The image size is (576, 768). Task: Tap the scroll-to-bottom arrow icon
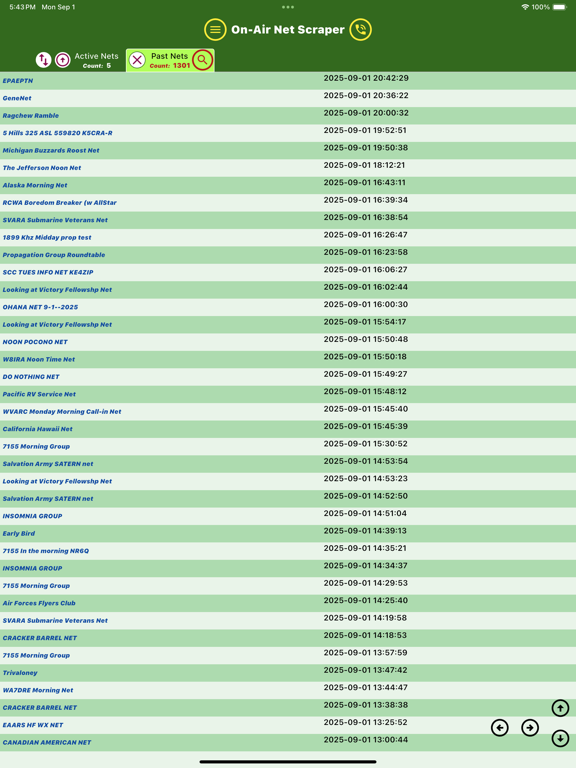pos(560,738)
